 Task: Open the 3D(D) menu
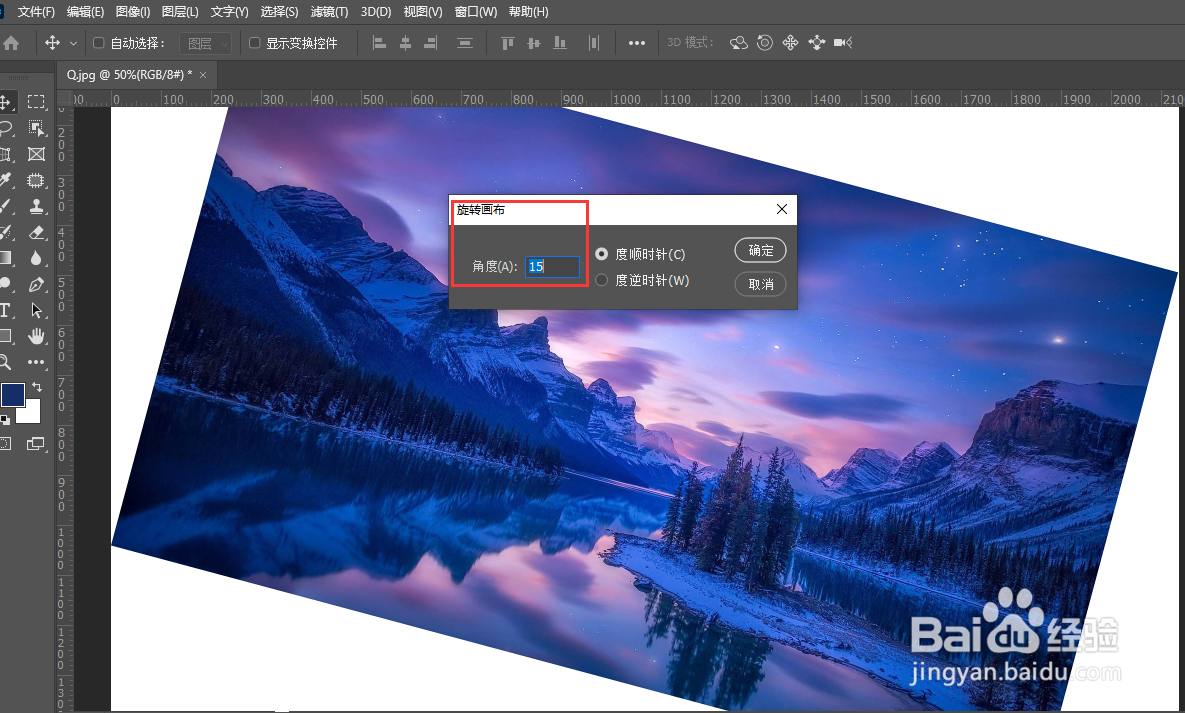coord(376,12)
